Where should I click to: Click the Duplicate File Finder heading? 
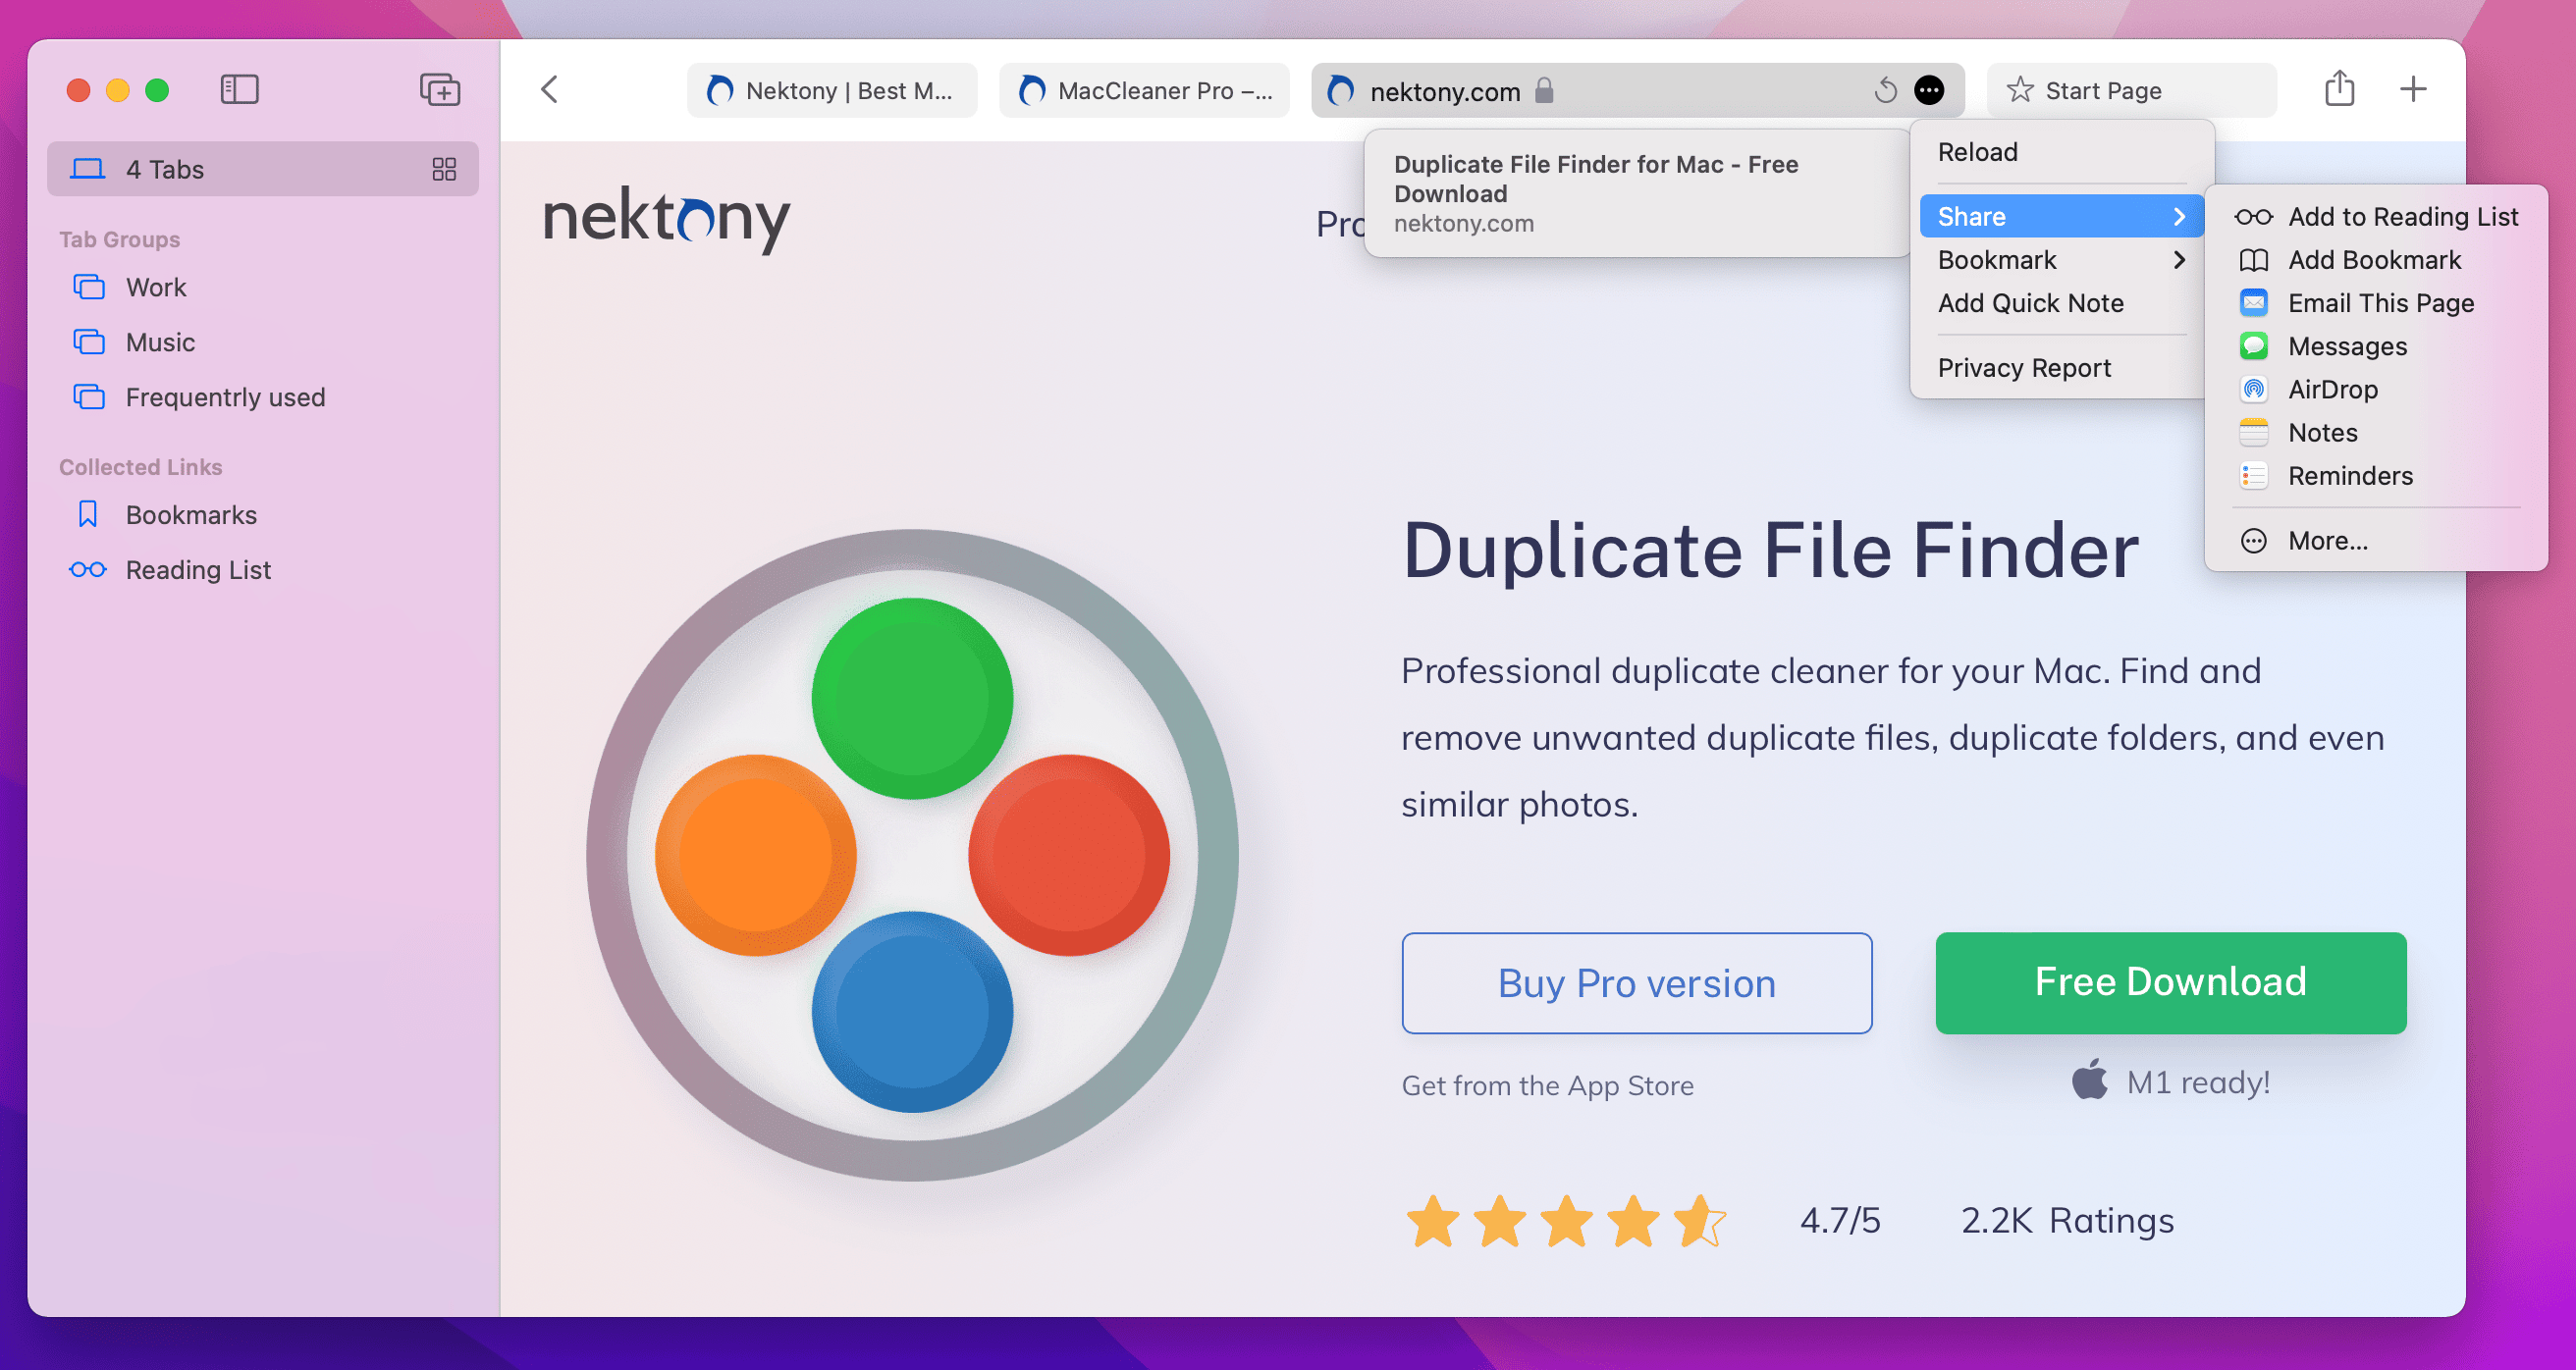(1770, 551)
